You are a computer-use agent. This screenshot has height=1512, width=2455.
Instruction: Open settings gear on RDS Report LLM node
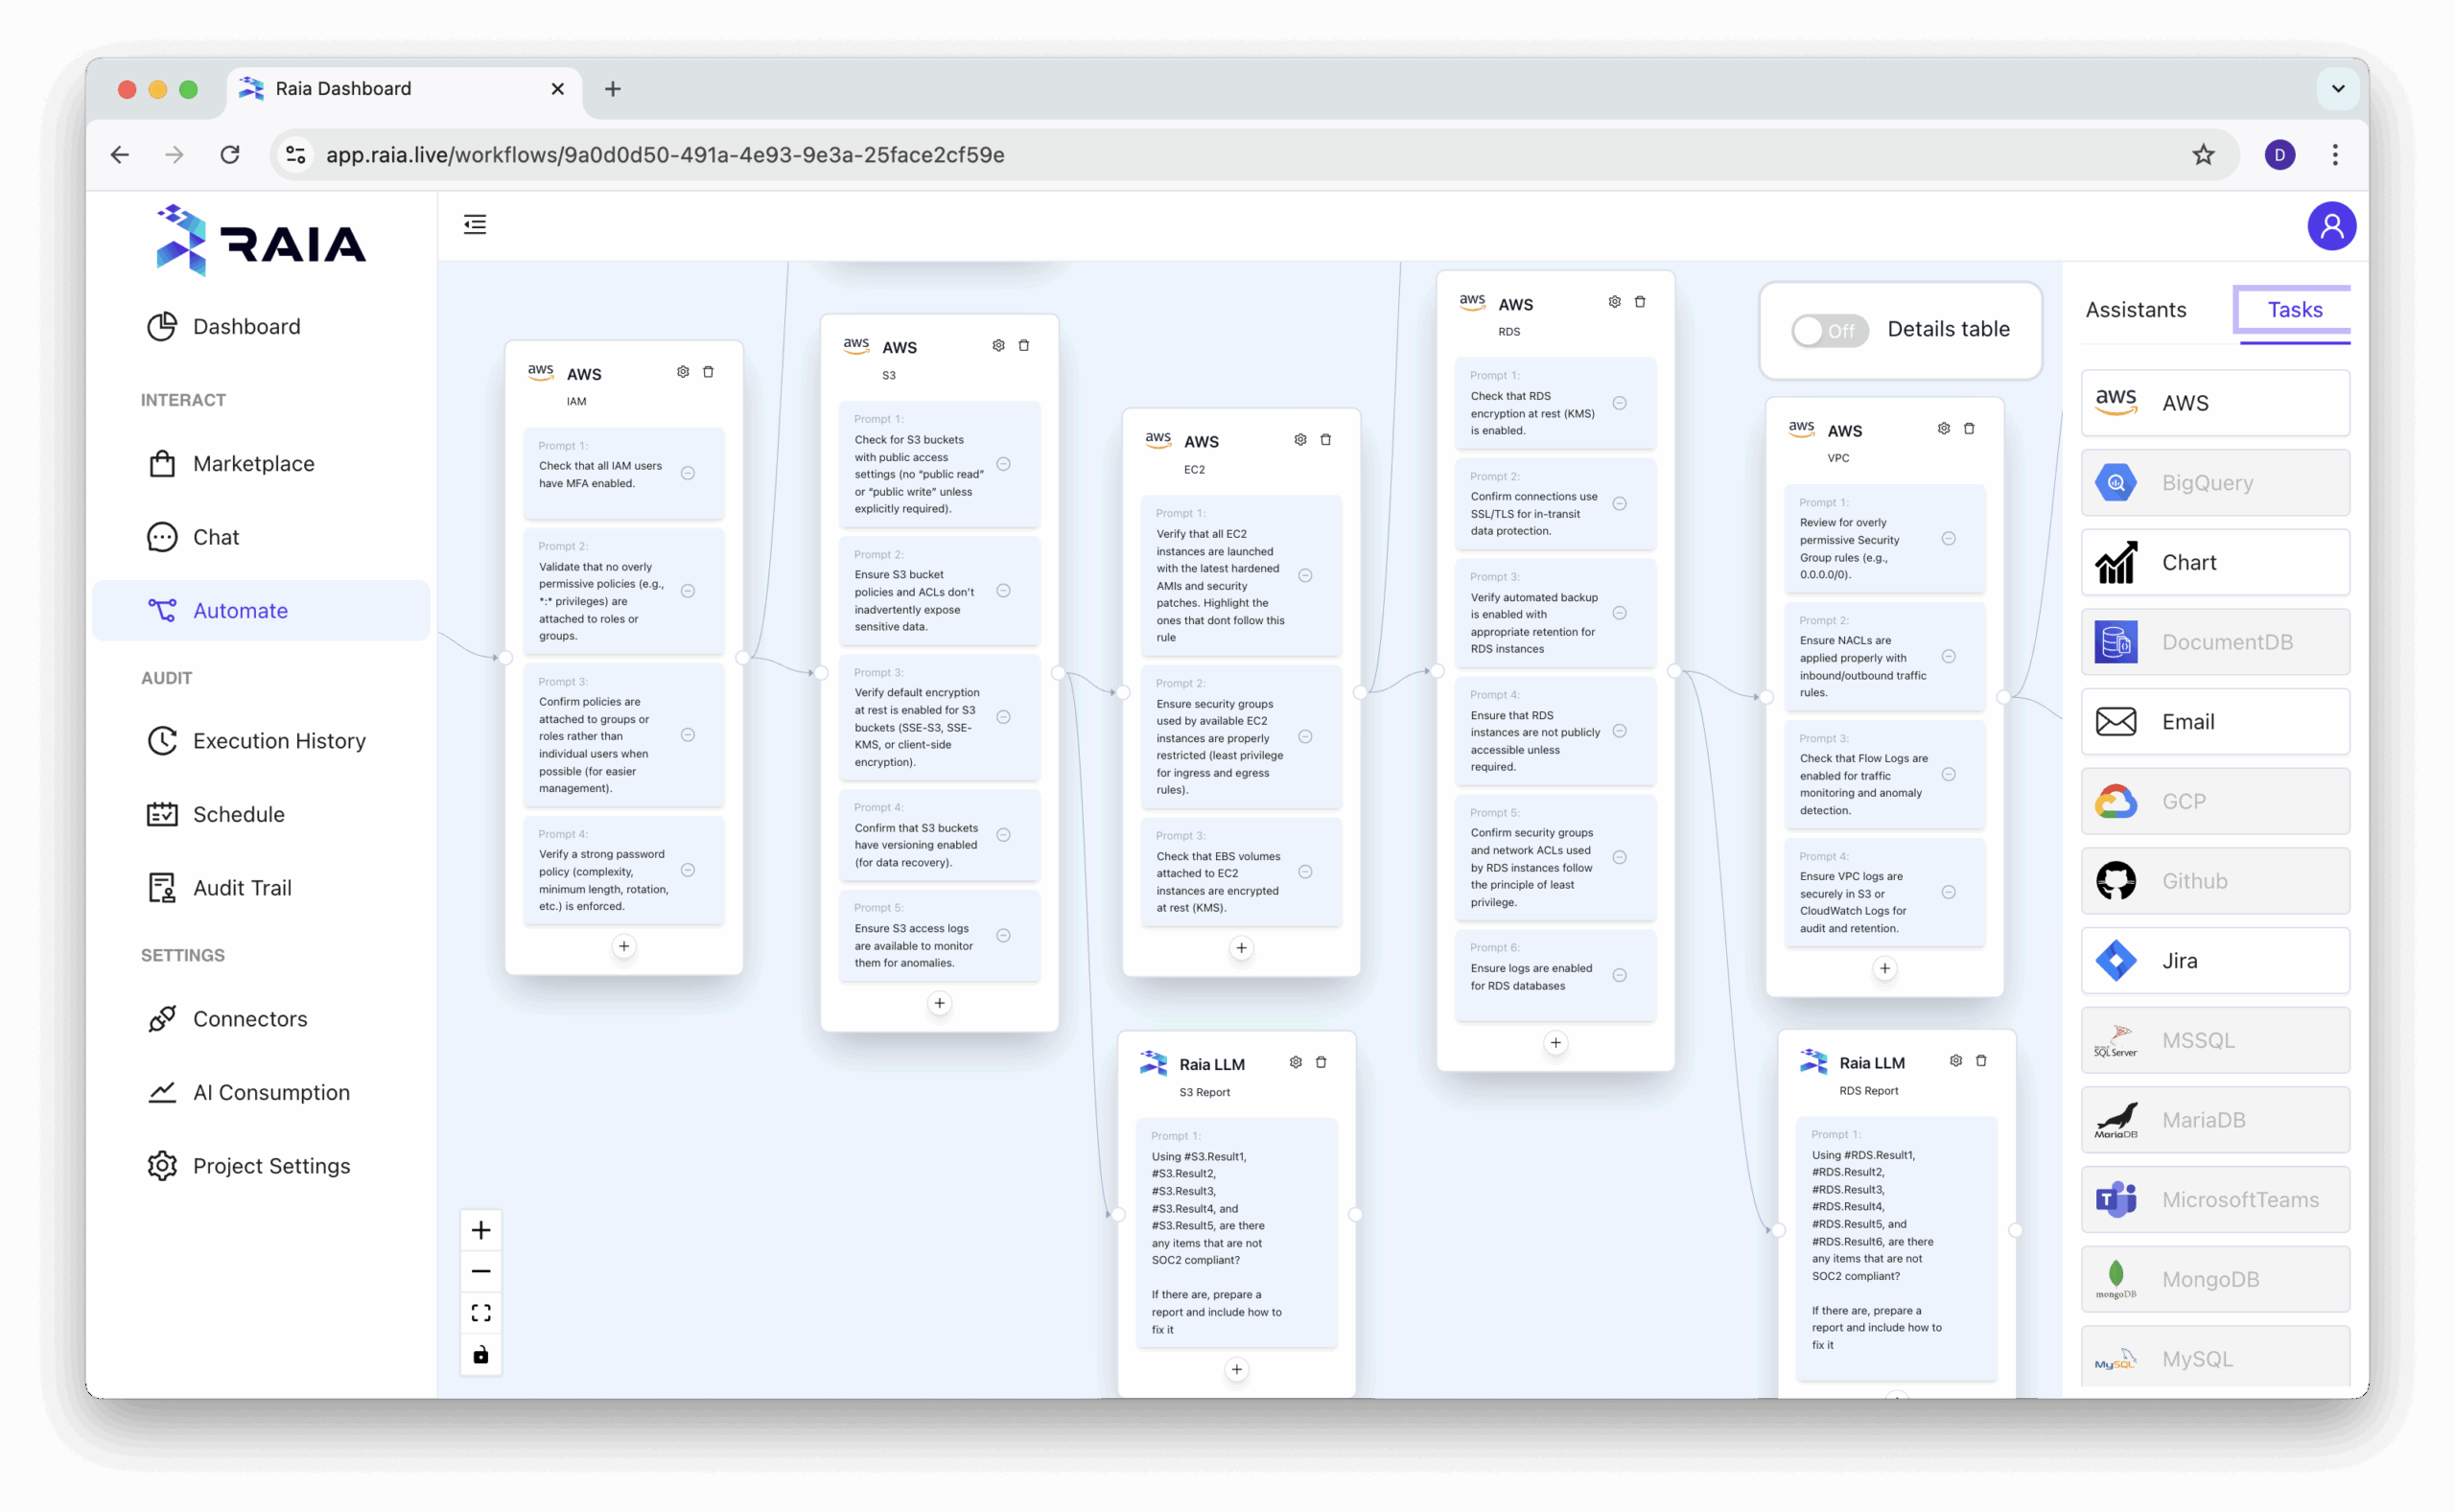1955,1061
